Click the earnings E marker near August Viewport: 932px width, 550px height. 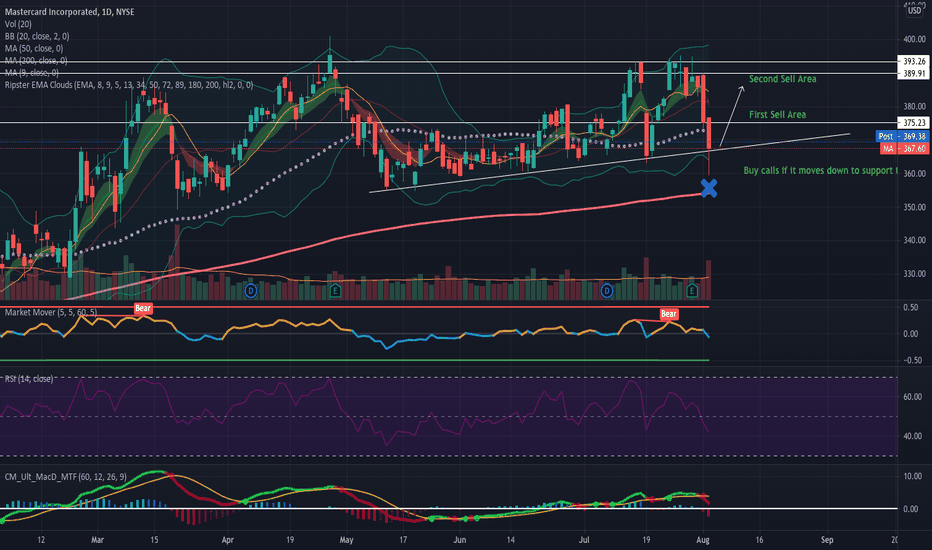coord(691,291)
